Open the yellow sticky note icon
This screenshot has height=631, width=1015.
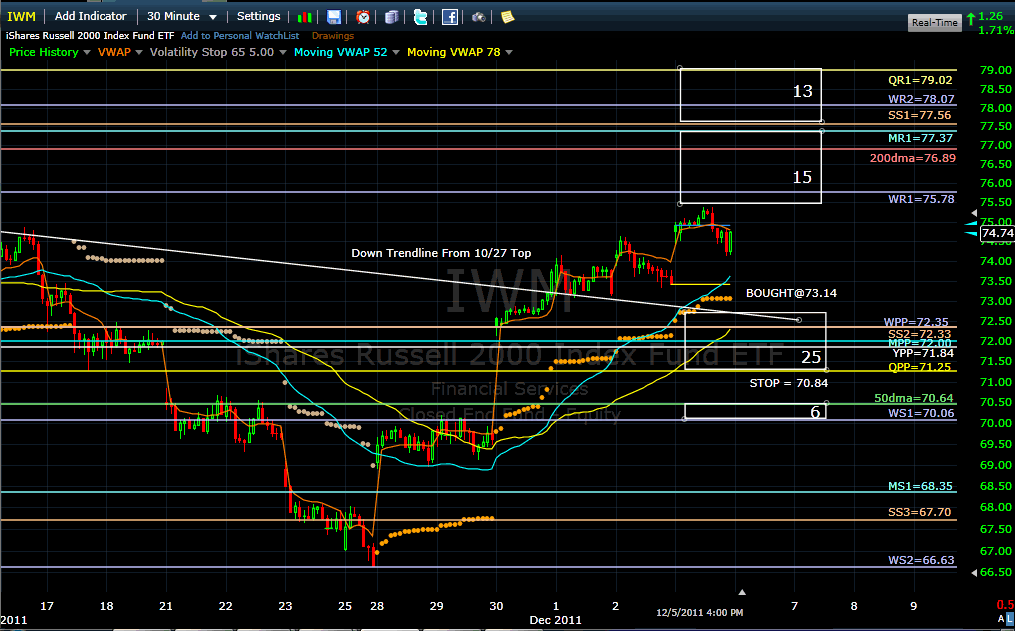(x=508, y=17)
